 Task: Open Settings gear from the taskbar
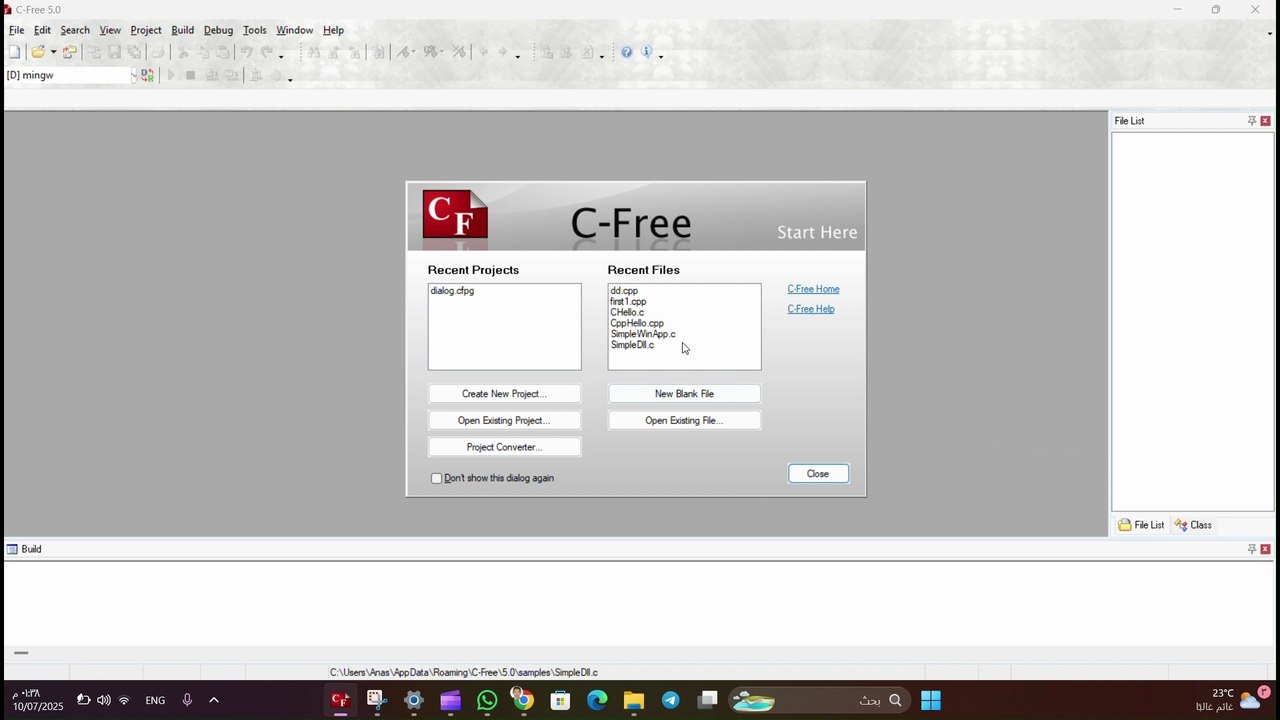(x=414, y=700)
